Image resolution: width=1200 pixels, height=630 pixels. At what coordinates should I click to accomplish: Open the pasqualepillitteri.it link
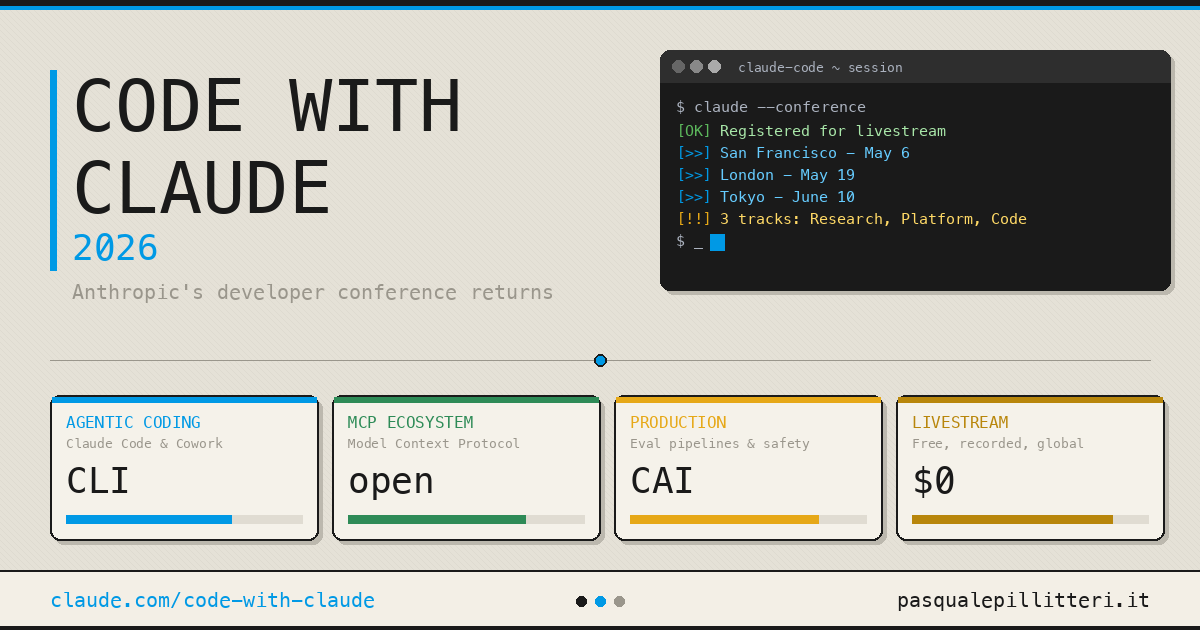pos(1023,601)
